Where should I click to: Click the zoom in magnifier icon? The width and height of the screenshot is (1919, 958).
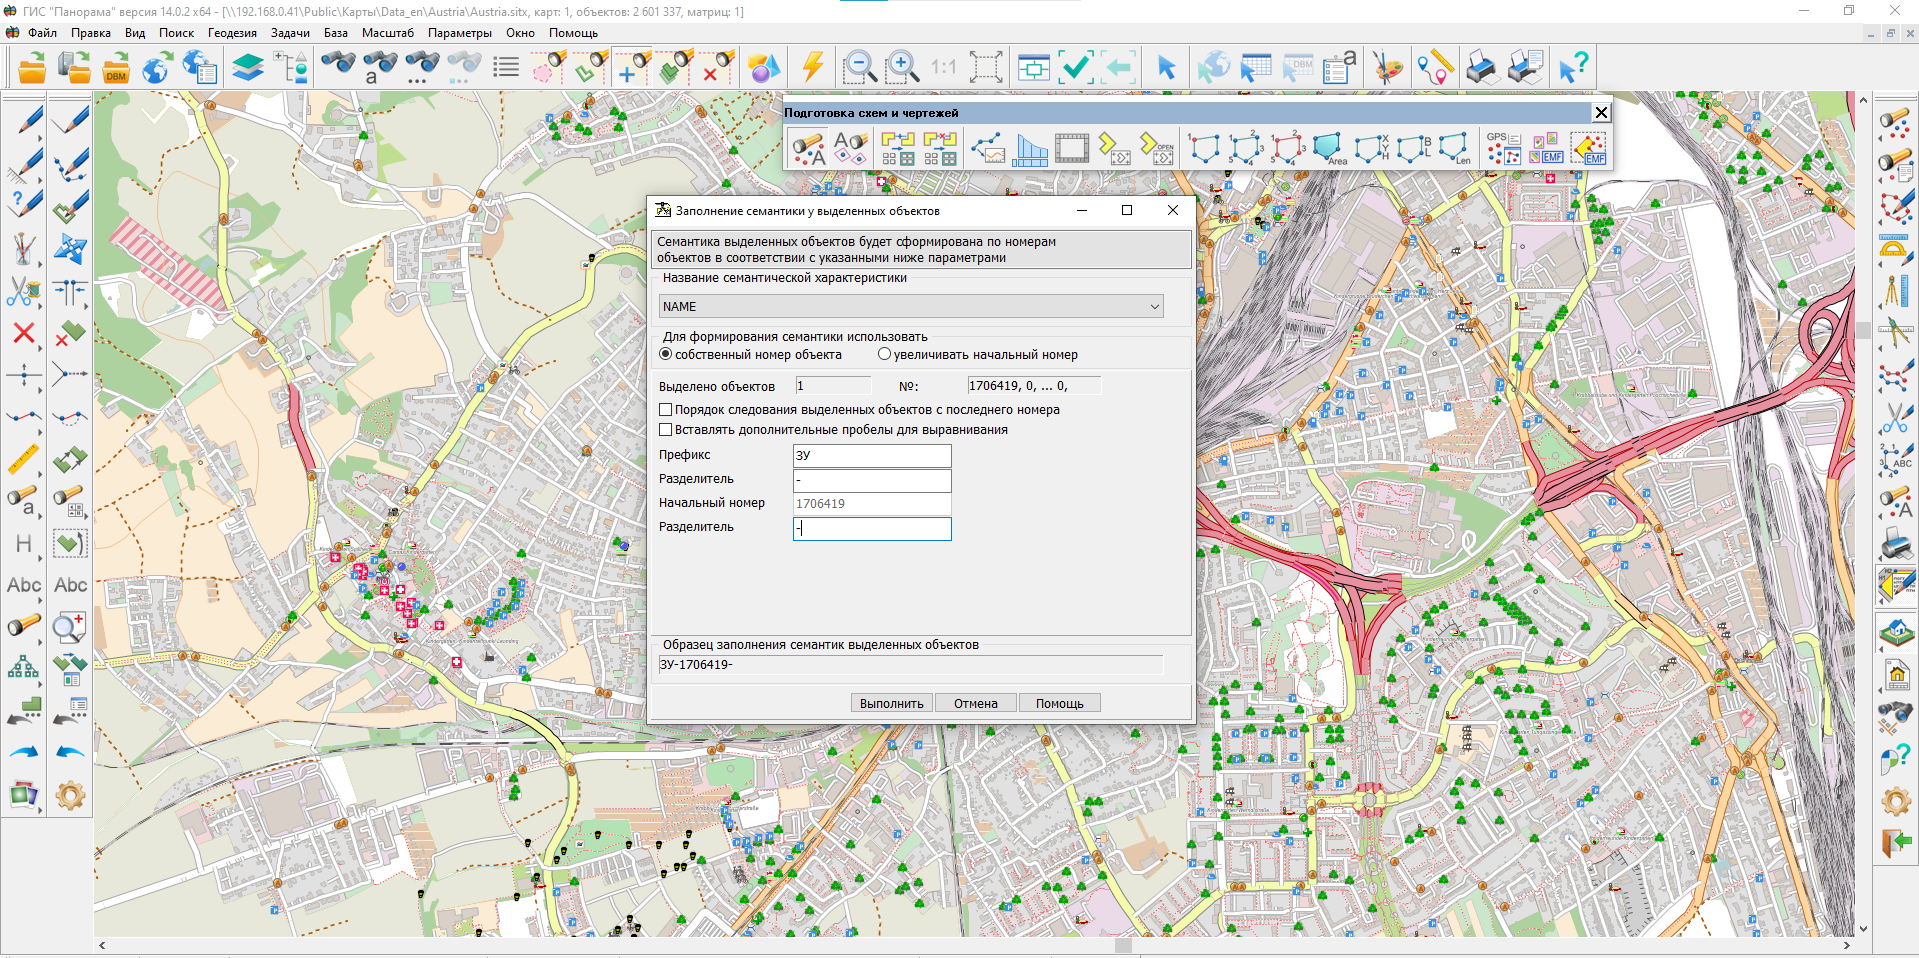(x=901, y=68)
